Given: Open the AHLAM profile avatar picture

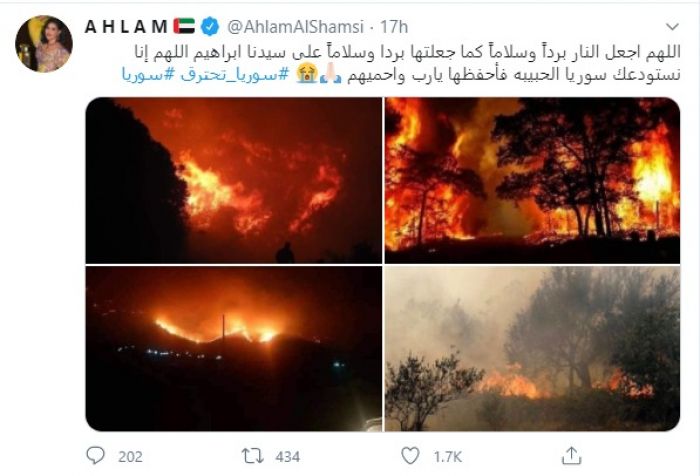Looking at the screenshot, I should pyautogui.click(x=44, y=44).
